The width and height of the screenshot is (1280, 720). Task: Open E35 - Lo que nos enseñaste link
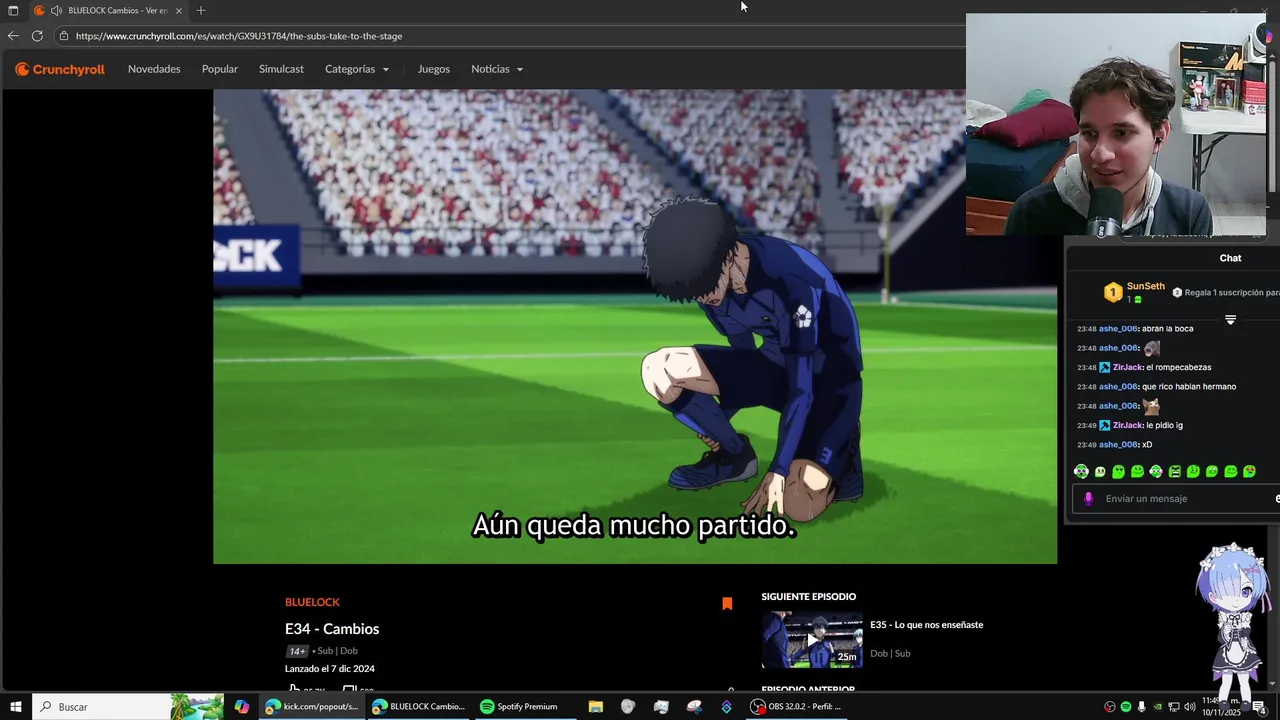coord(926,625)
